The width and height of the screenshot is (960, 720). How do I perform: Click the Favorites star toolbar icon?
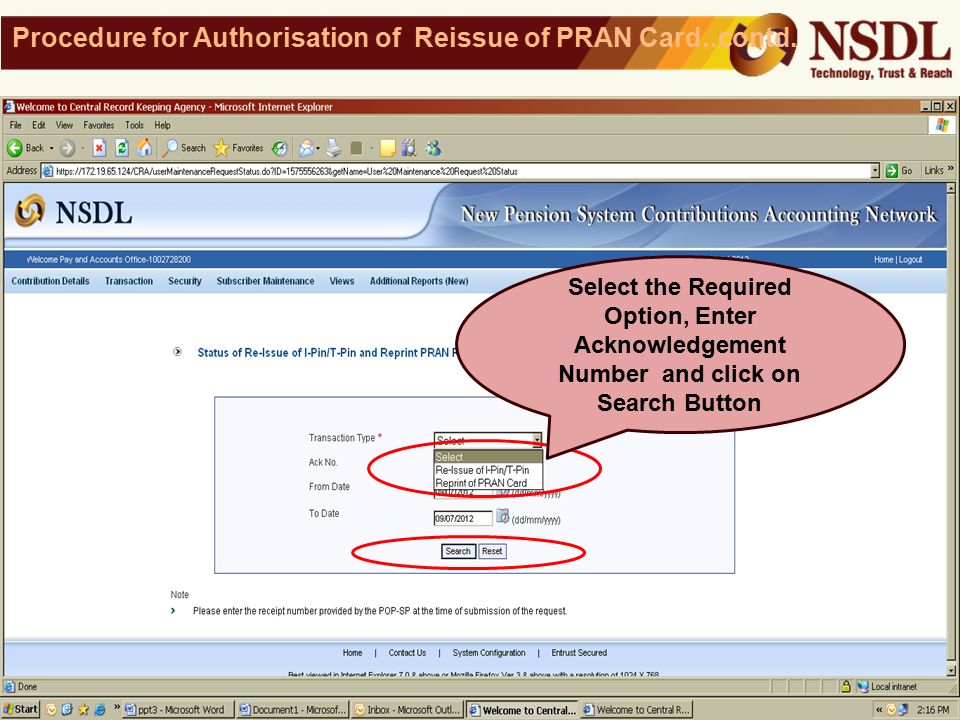221,148
